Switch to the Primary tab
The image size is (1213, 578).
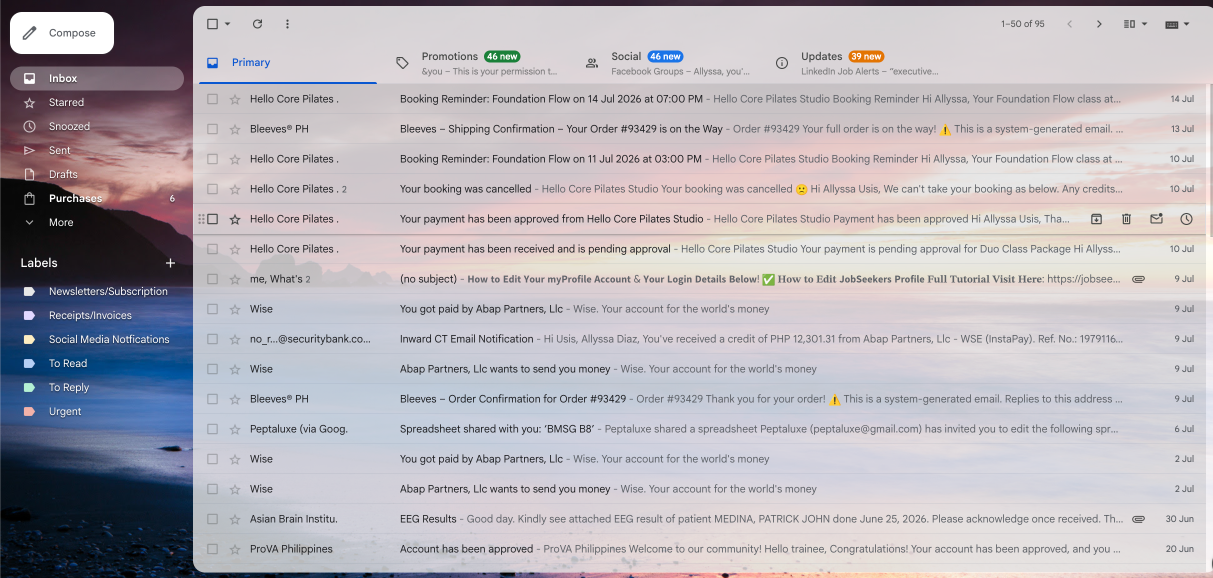pyautogui.click(x=286, y=62)
